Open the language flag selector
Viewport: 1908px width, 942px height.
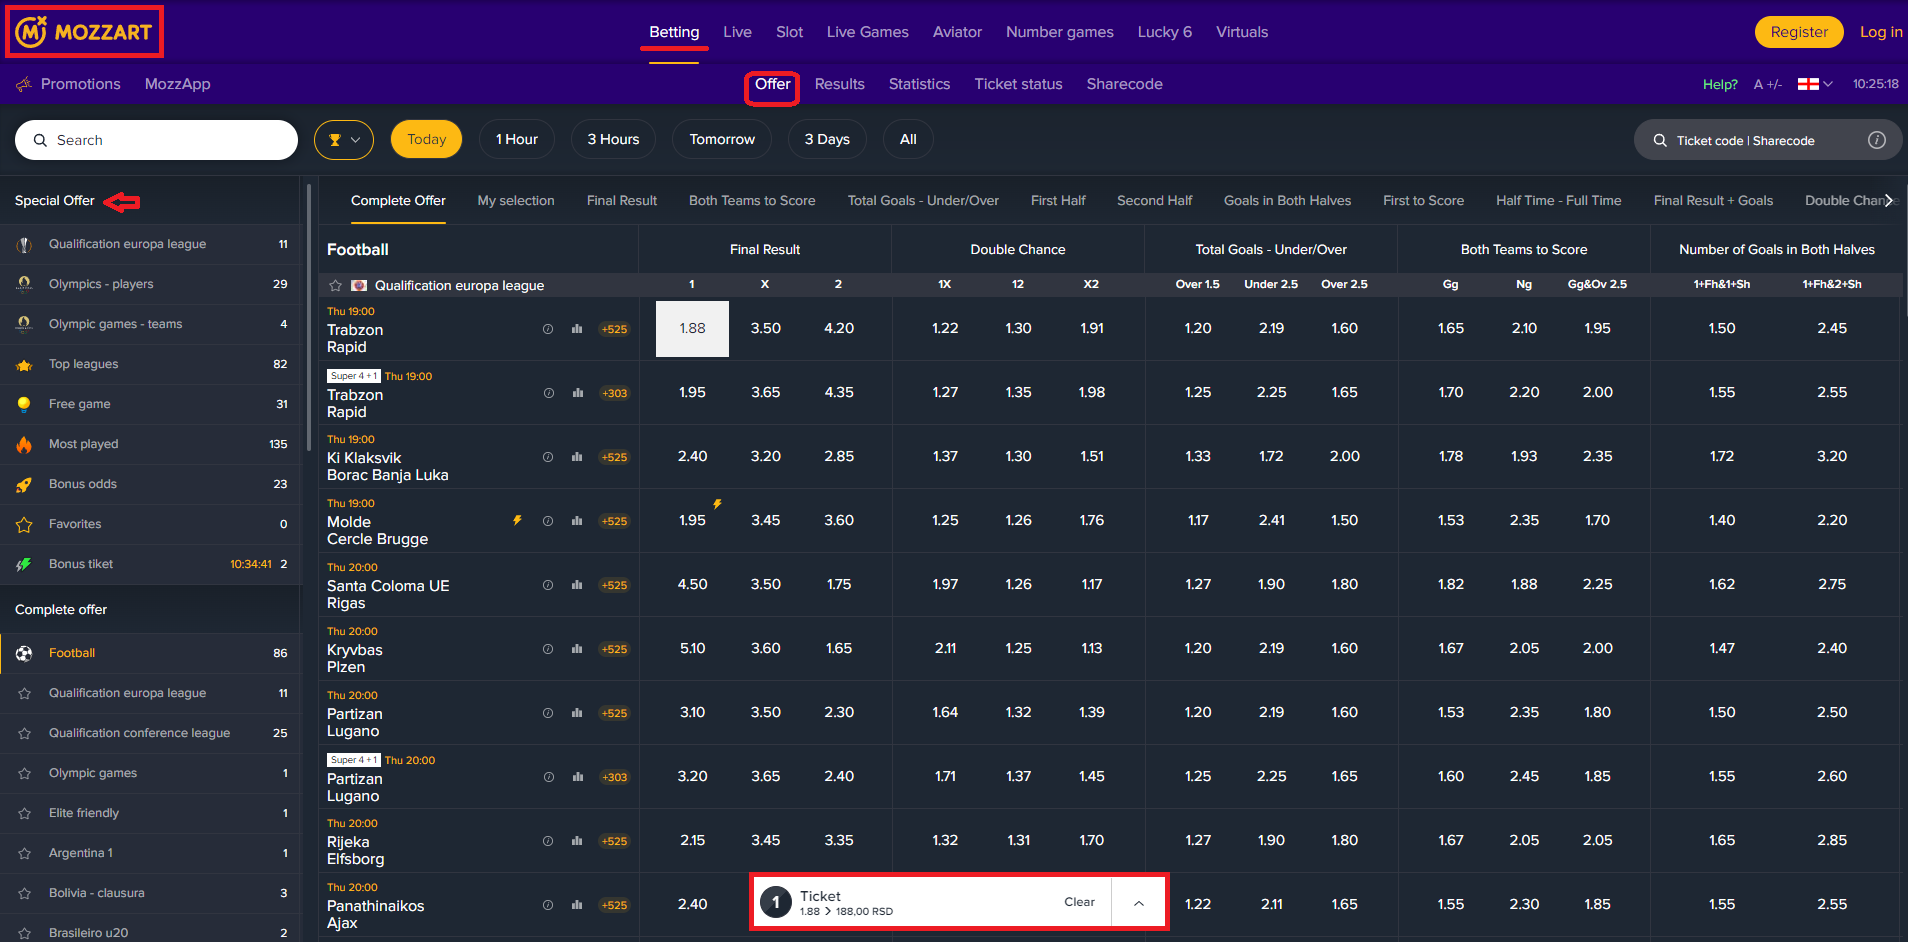(x=1815, y=84)
